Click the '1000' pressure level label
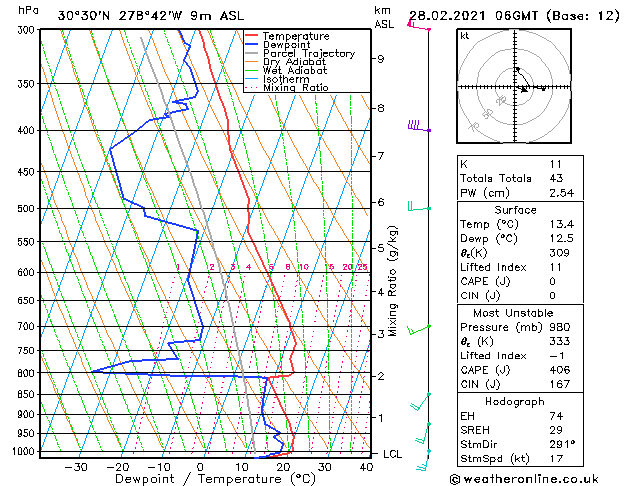 [25, 452]
